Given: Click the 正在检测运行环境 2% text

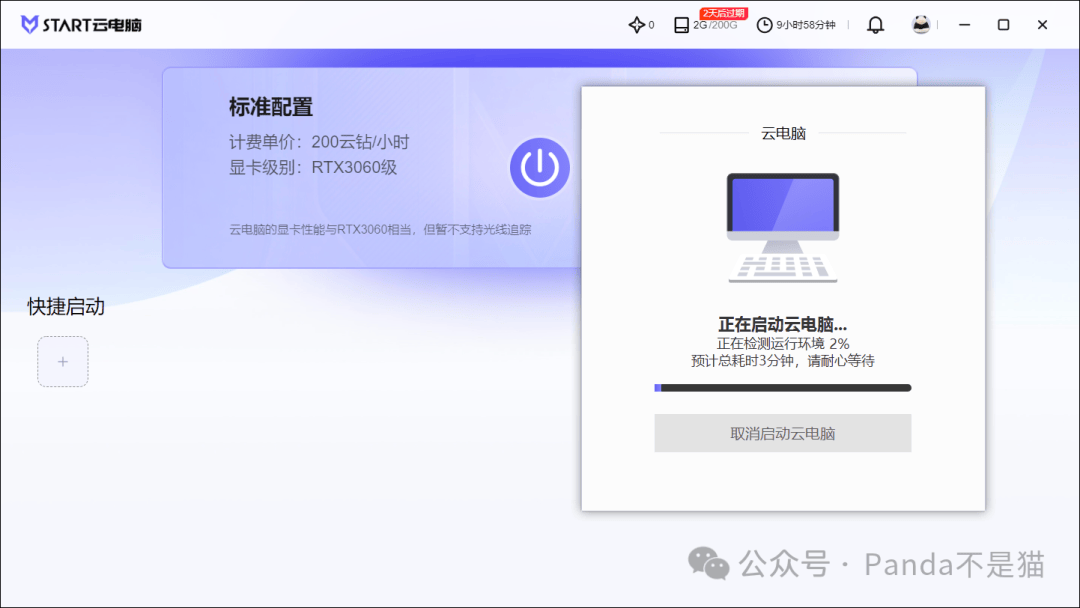Looking at the screenshot, I should [783, 344].
